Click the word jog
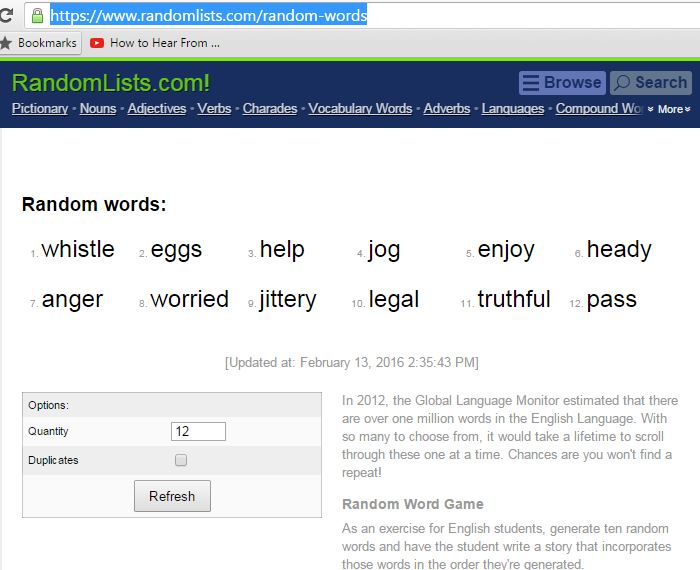Viewport: 700px width, 570px height. tap(384, 250)
